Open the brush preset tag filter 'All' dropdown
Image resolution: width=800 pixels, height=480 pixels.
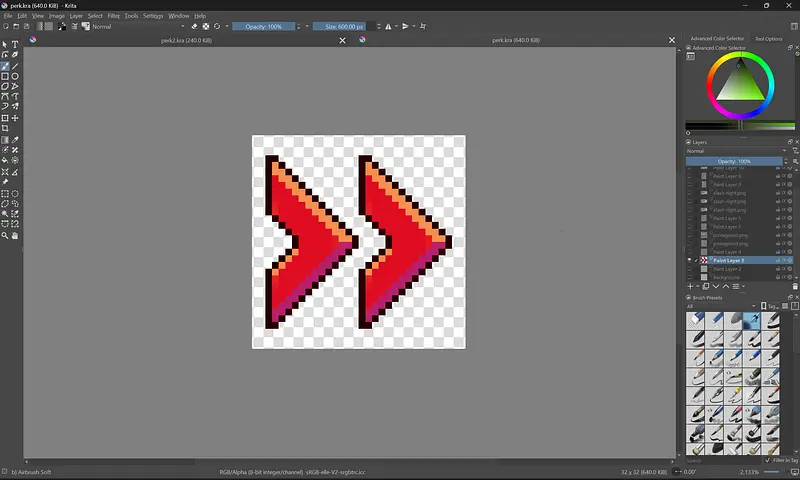click(x=720, y=306)
